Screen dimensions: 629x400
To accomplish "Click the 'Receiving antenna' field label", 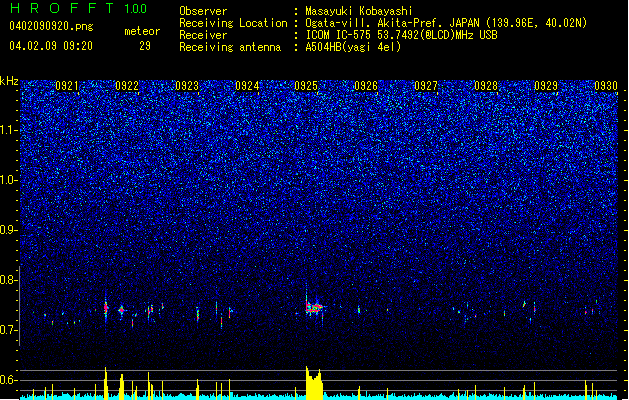I will (230, 47).
